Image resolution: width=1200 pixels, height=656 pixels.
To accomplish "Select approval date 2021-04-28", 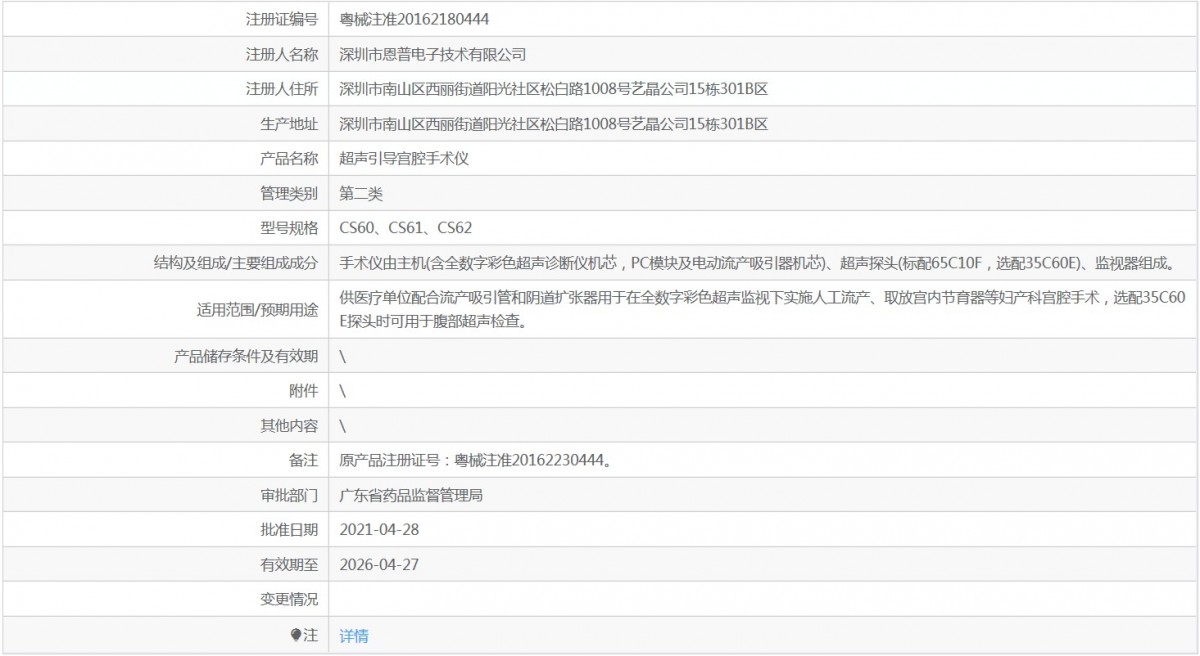I will pyautogui.click(x=379, y=531).
